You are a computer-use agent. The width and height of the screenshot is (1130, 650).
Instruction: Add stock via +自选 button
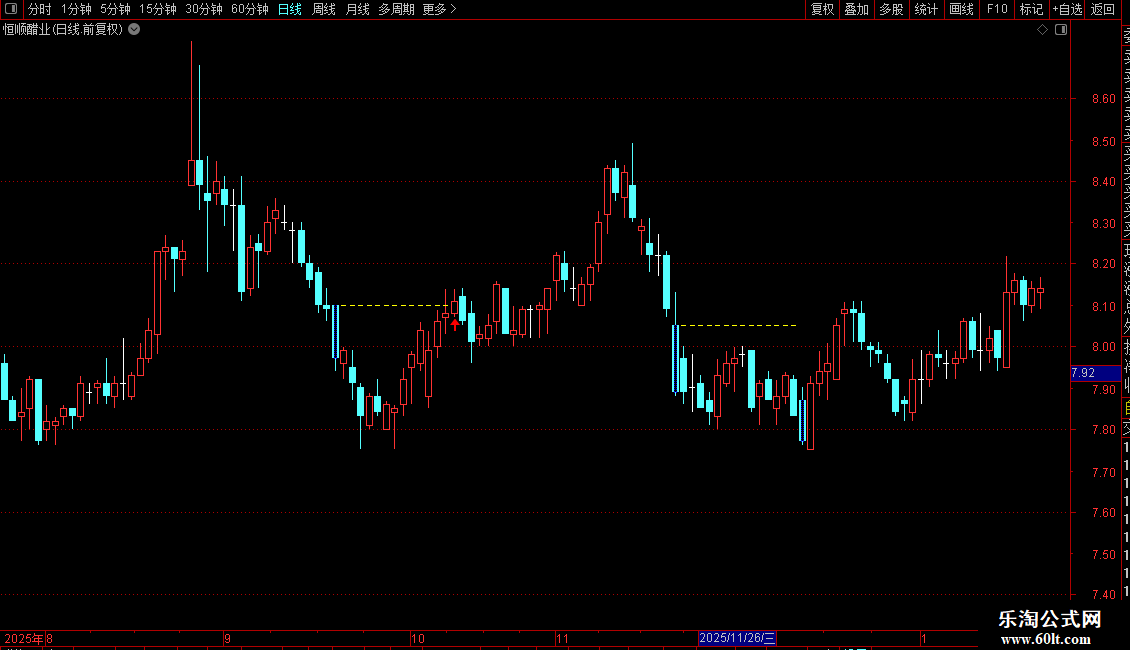point(1067,9)
